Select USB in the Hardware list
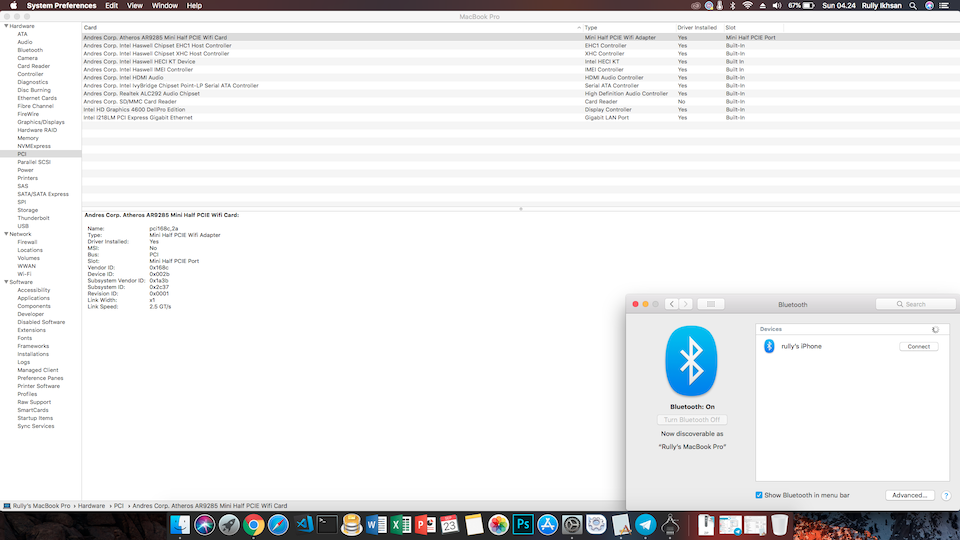Screen dimensions: 960x540 pos(23,226)
